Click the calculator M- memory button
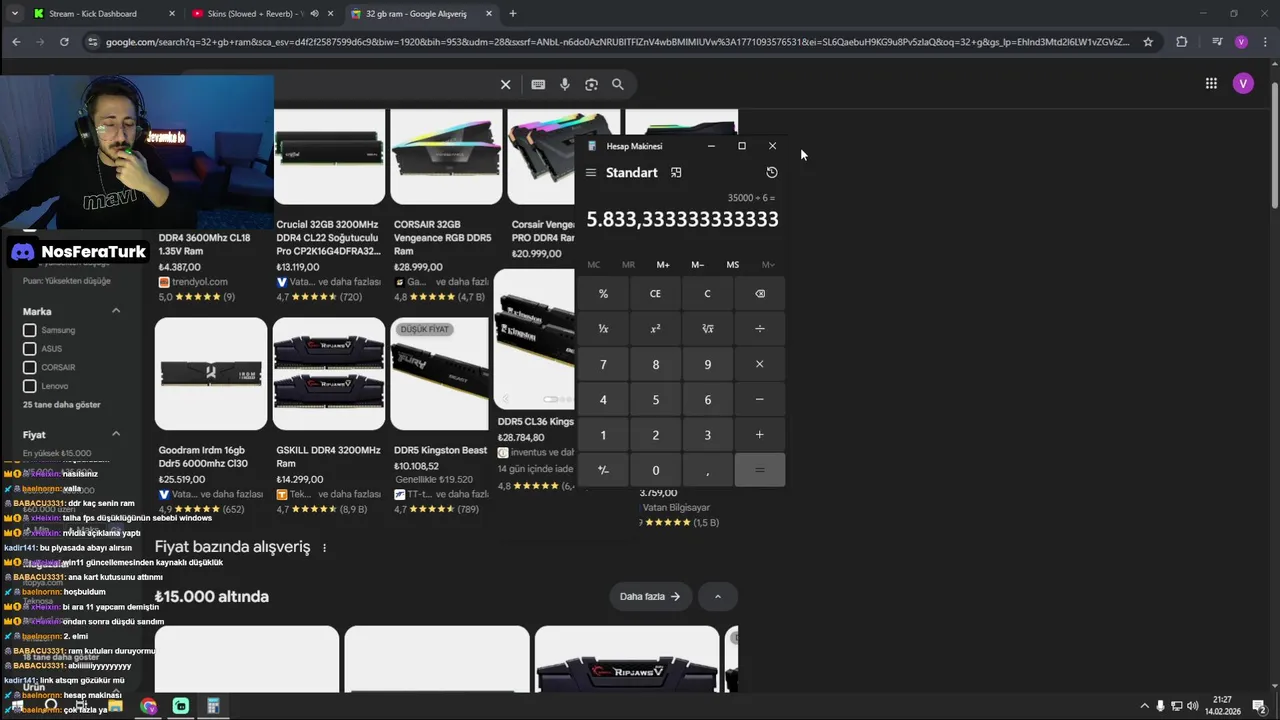The width and height of the screenshot is (1280, 720). point(698,265)
